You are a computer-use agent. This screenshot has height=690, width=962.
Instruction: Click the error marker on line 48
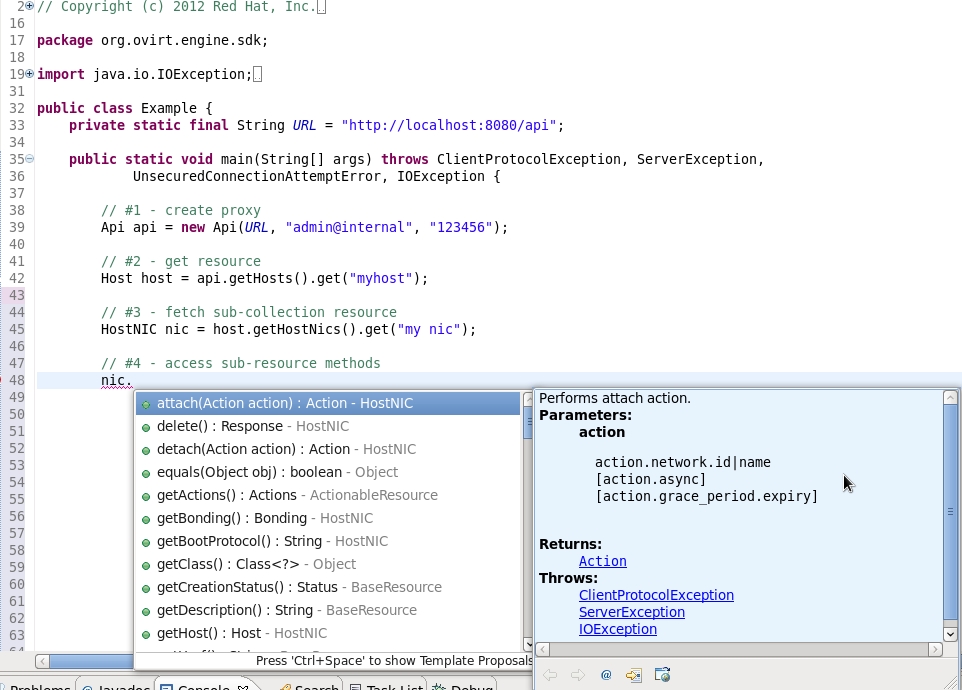3,380
